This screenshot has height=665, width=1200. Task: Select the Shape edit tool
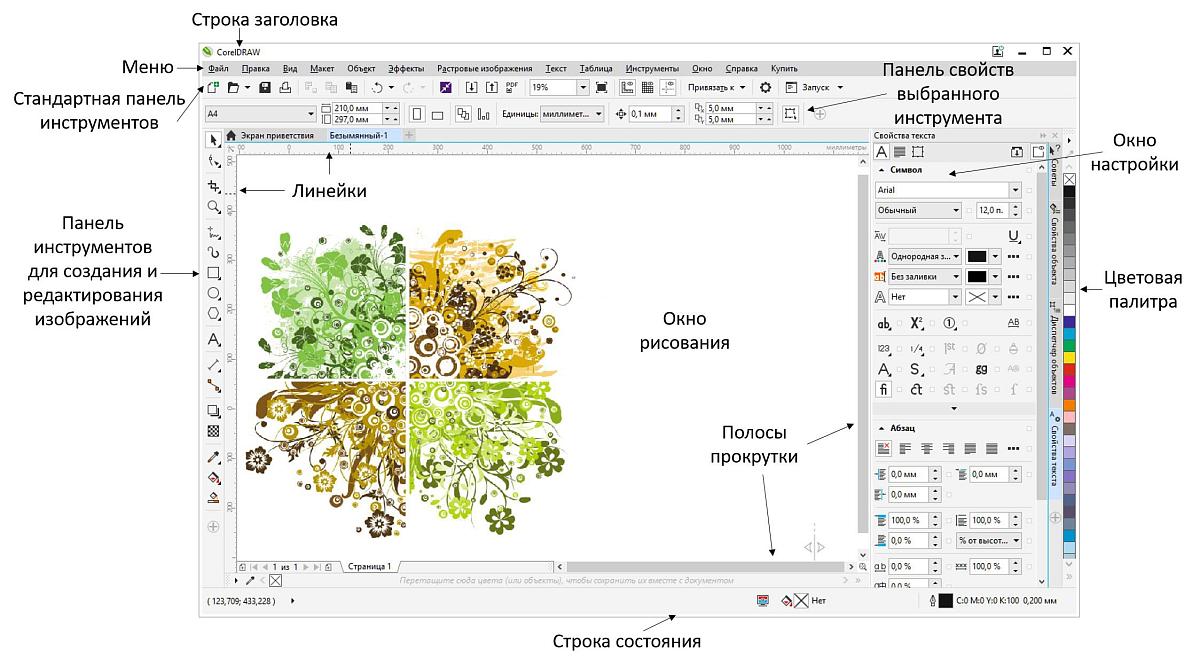point(213,161)
